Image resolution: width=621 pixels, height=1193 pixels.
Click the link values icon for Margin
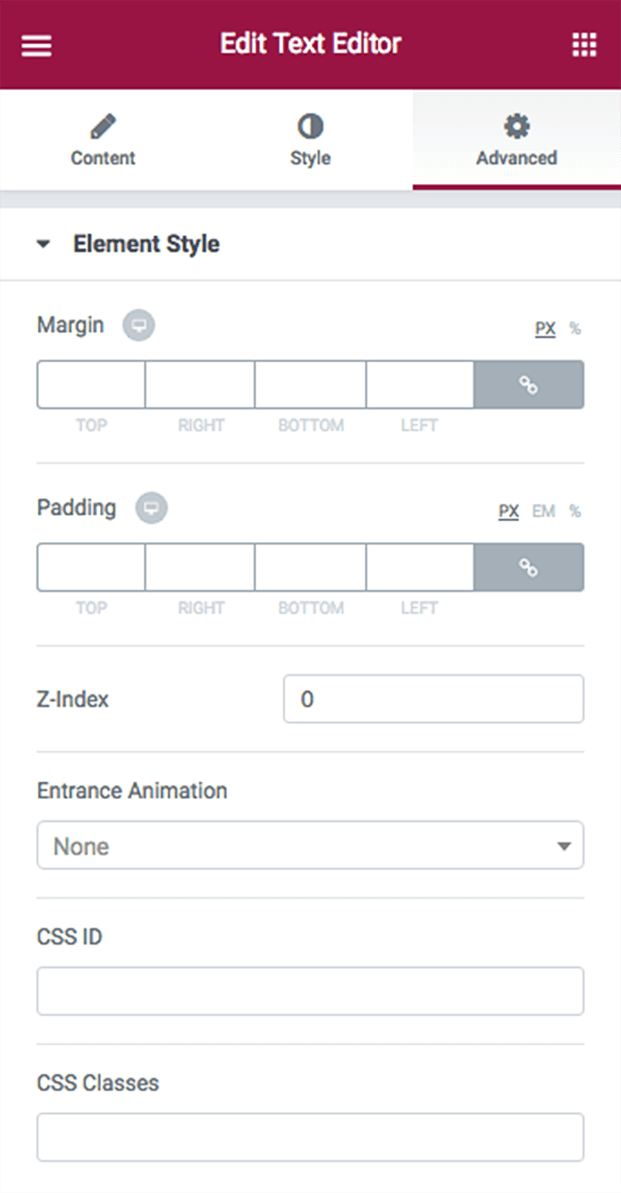pyautogui.click(x=530, y=384)
